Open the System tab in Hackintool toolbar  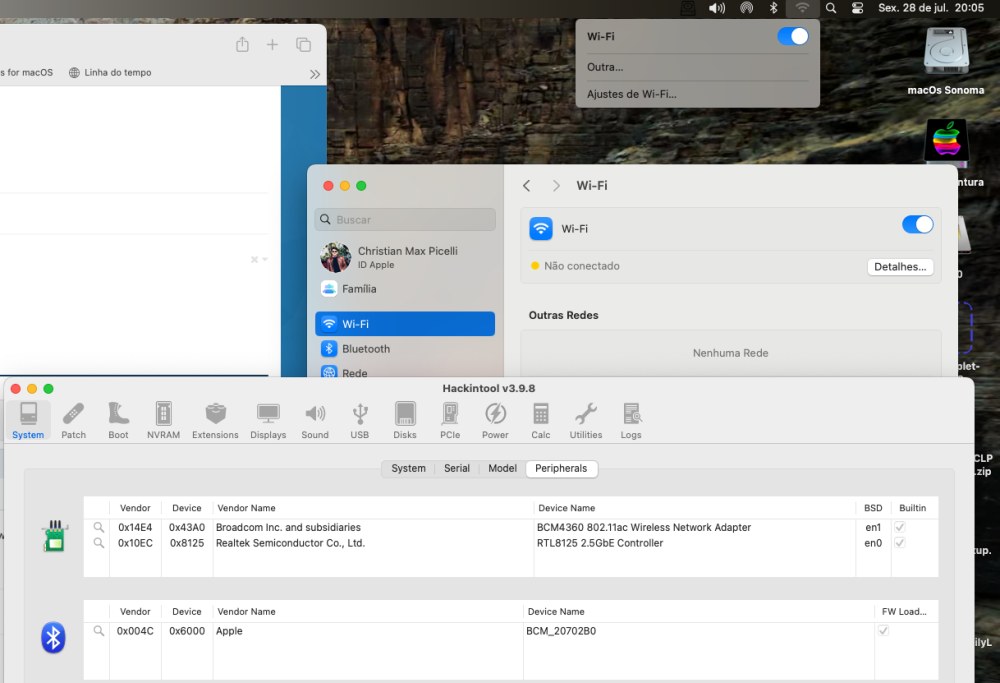pyautogui.click(x=28, y=420)
